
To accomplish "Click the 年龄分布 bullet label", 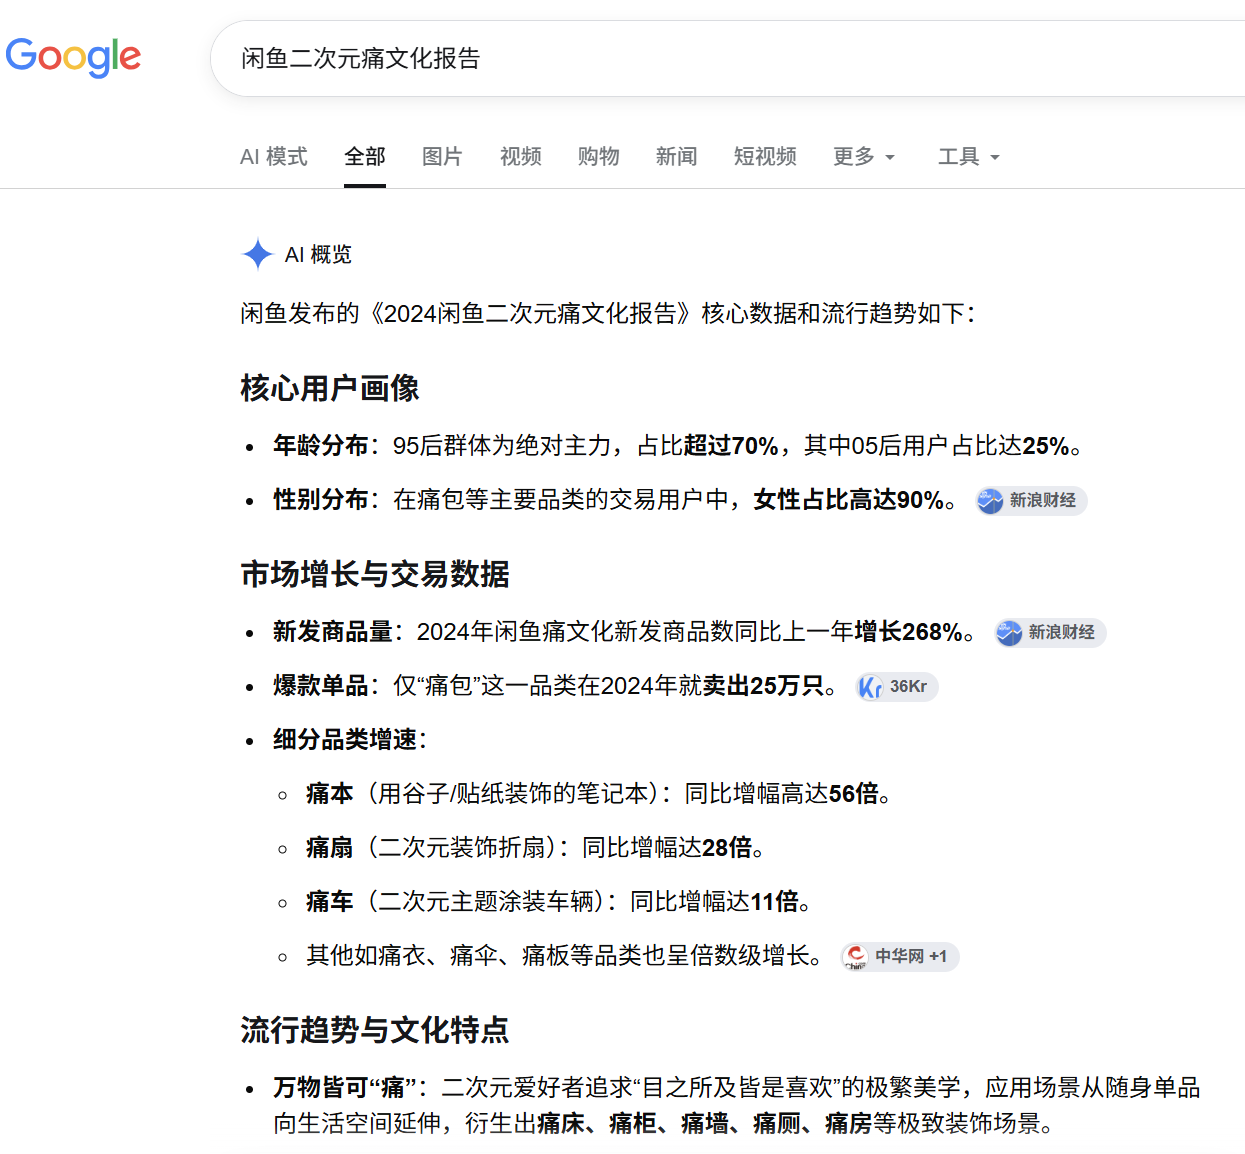I will click(x=321, y=446).
